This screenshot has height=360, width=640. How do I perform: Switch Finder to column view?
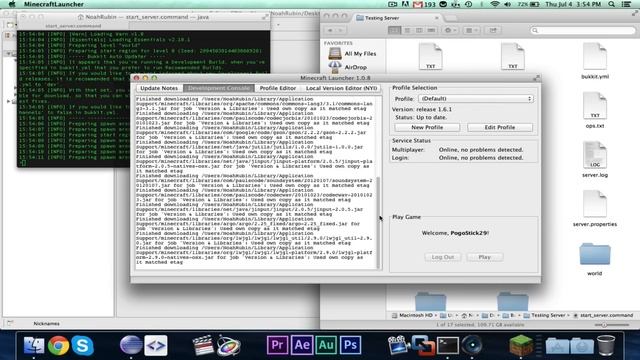419,30
